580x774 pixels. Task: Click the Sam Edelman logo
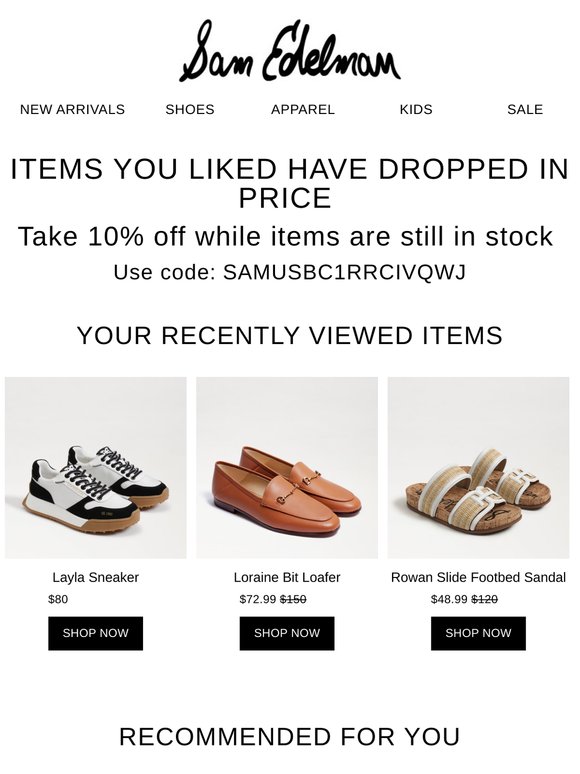[290, 51]
